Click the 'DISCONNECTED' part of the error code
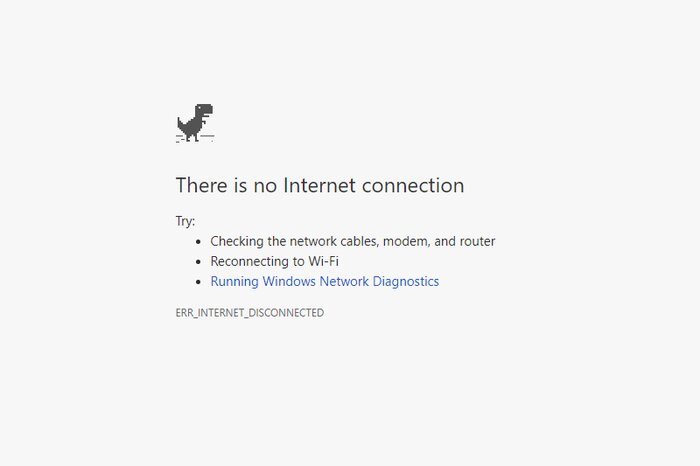 point(286,312)
